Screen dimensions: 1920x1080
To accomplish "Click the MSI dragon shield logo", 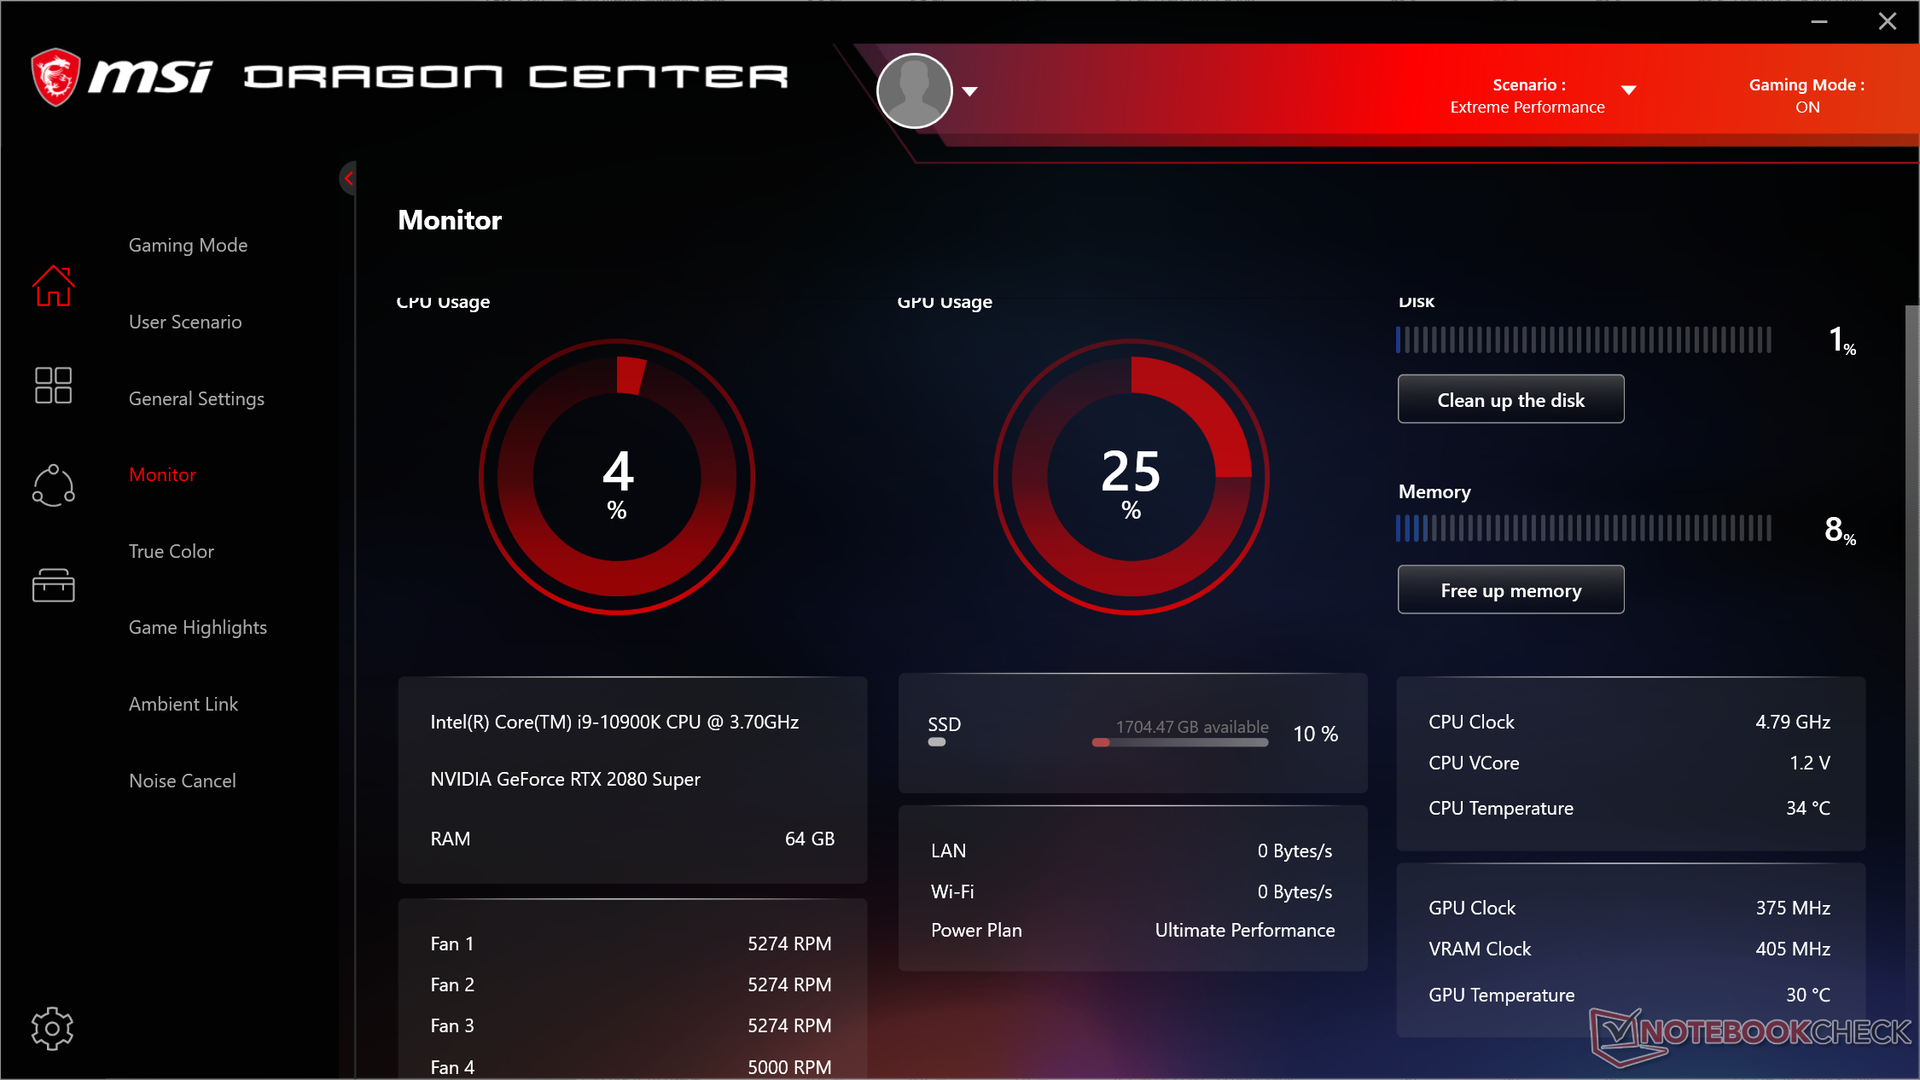I will [55, 77].
